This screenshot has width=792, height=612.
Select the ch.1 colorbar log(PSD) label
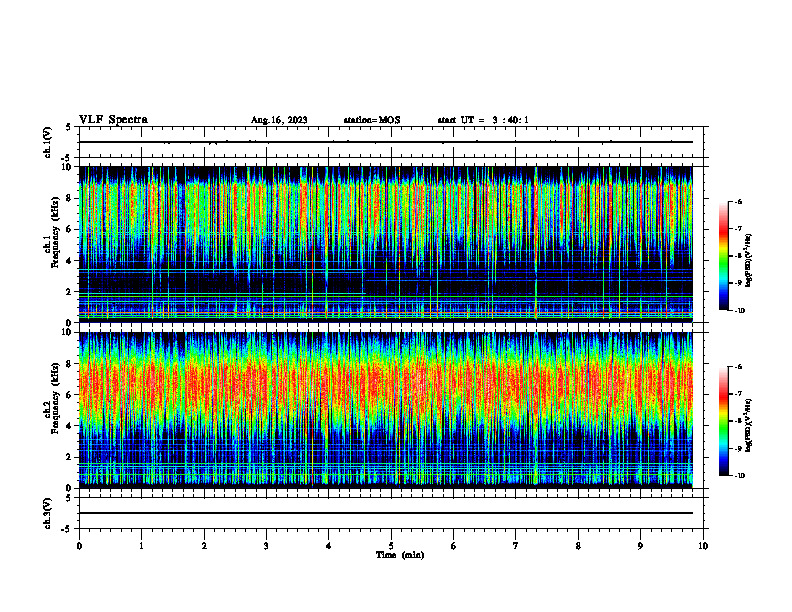click(749, 261)
